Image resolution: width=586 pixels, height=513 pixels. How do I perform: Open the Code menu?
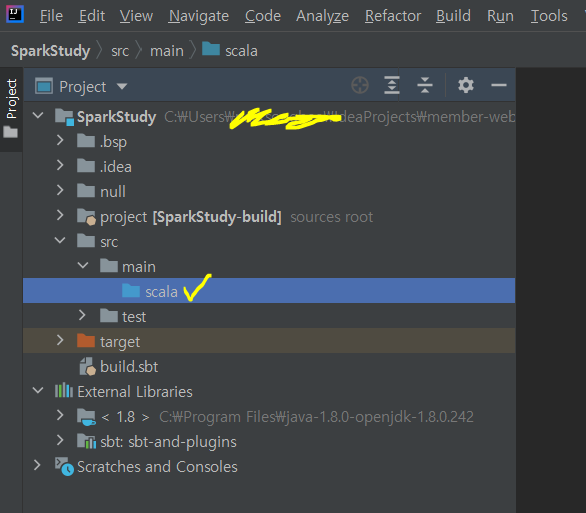tap(263, 16)
